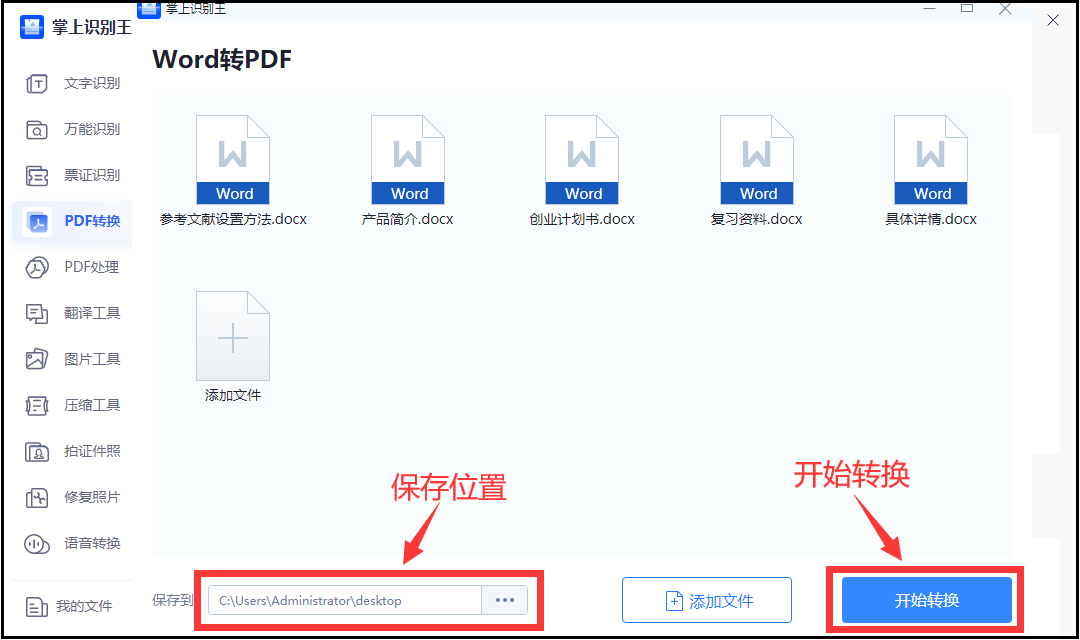Click the 拍证件照 menu label
The image size is (1080, 640).
[92, 452]
